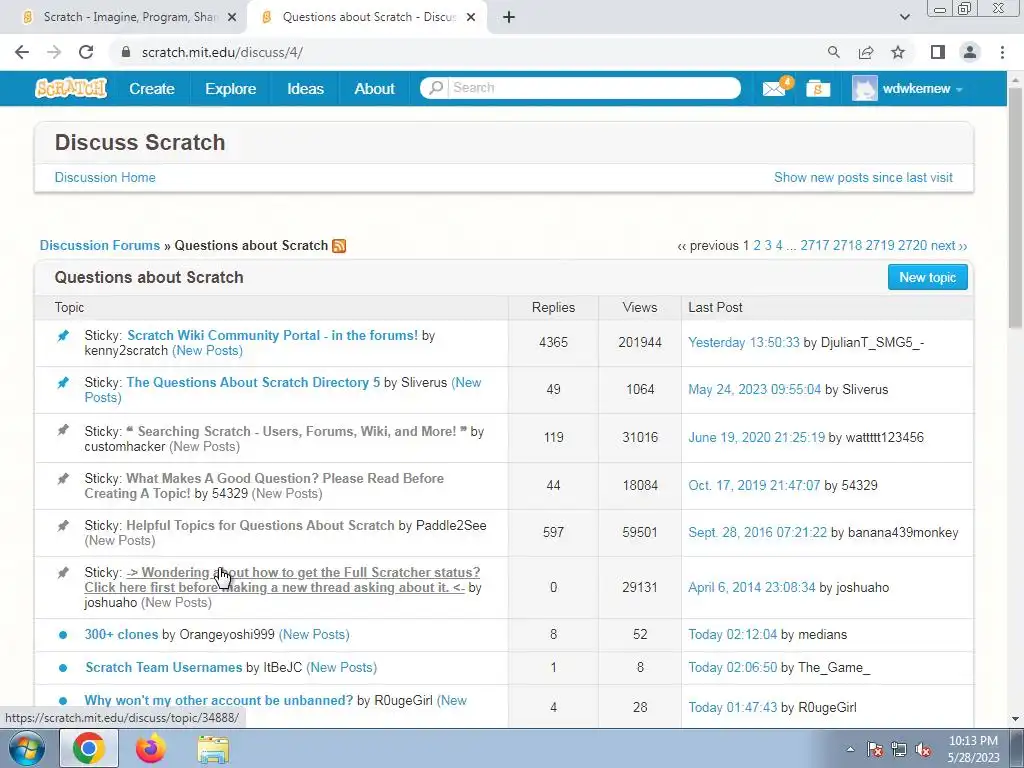The image size is (1024, 768).
Task: Click the wdwkemew profile avatar
Action: 865,88
